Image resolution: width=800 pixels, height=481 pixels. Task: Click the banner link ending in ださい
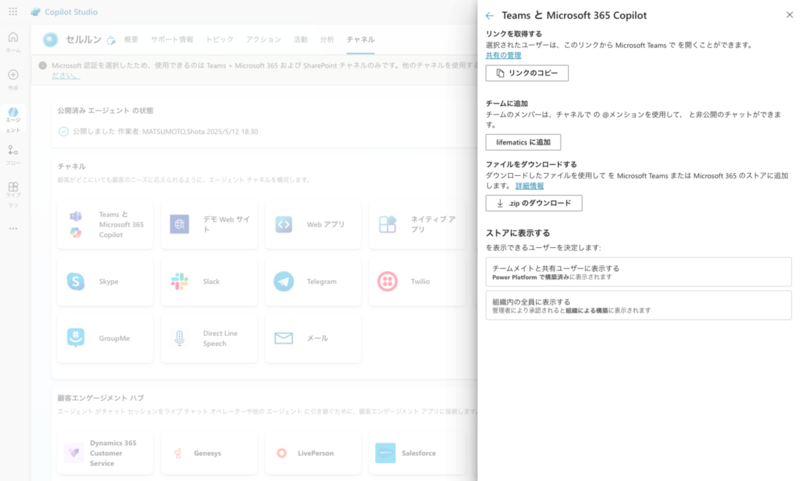pyautogui.click(x=66, y=75)
